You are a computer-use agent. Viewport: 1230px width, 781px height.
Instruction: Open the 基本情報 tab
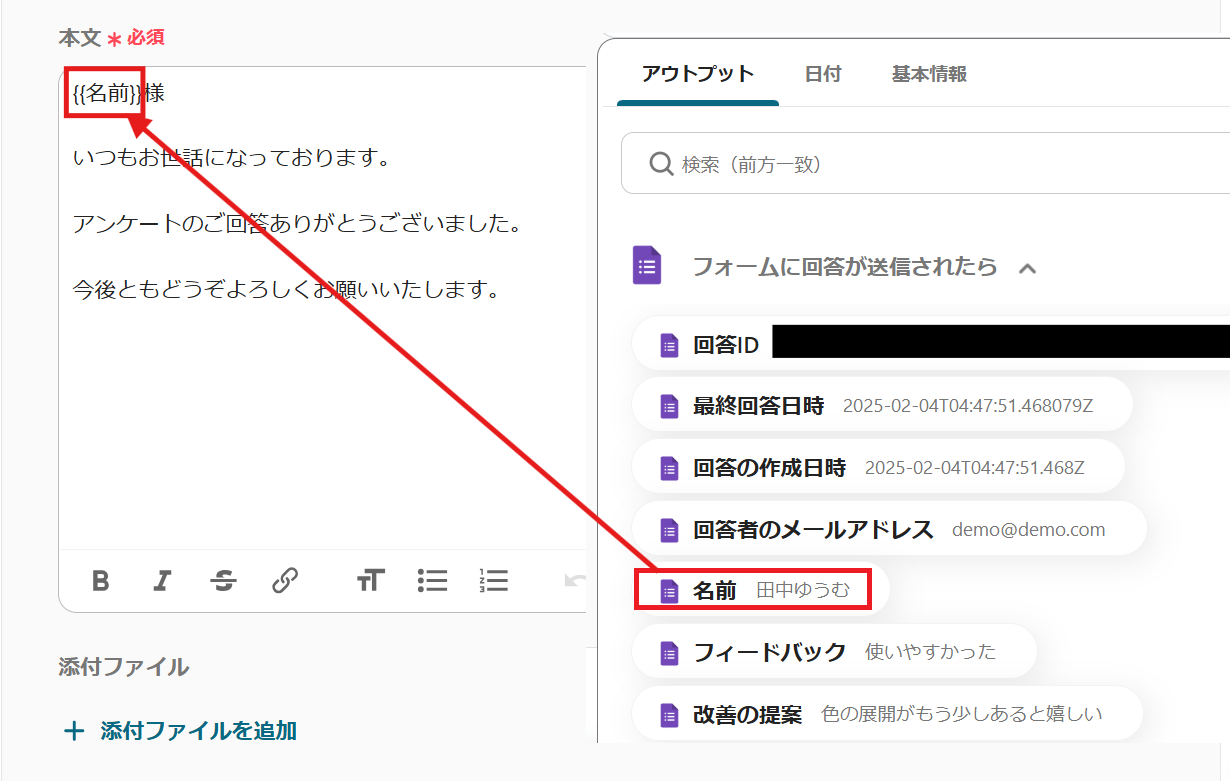click(x=928, y=74)
